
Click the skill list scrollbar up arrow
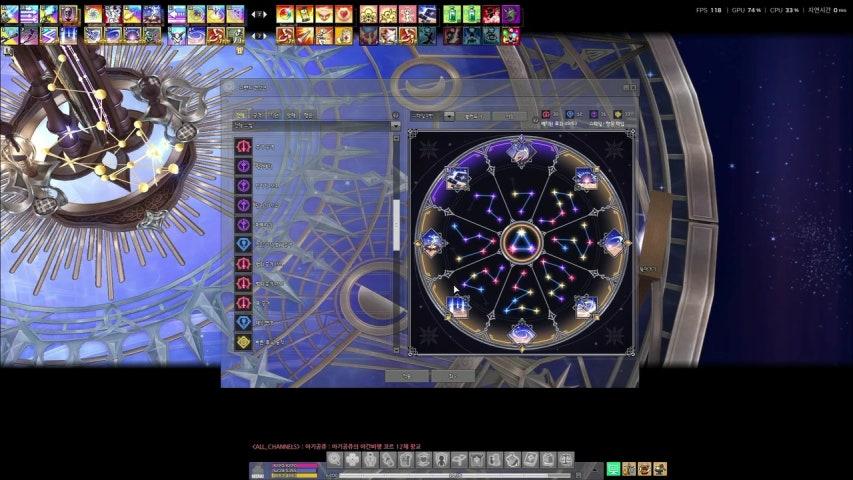pos(396,139)
